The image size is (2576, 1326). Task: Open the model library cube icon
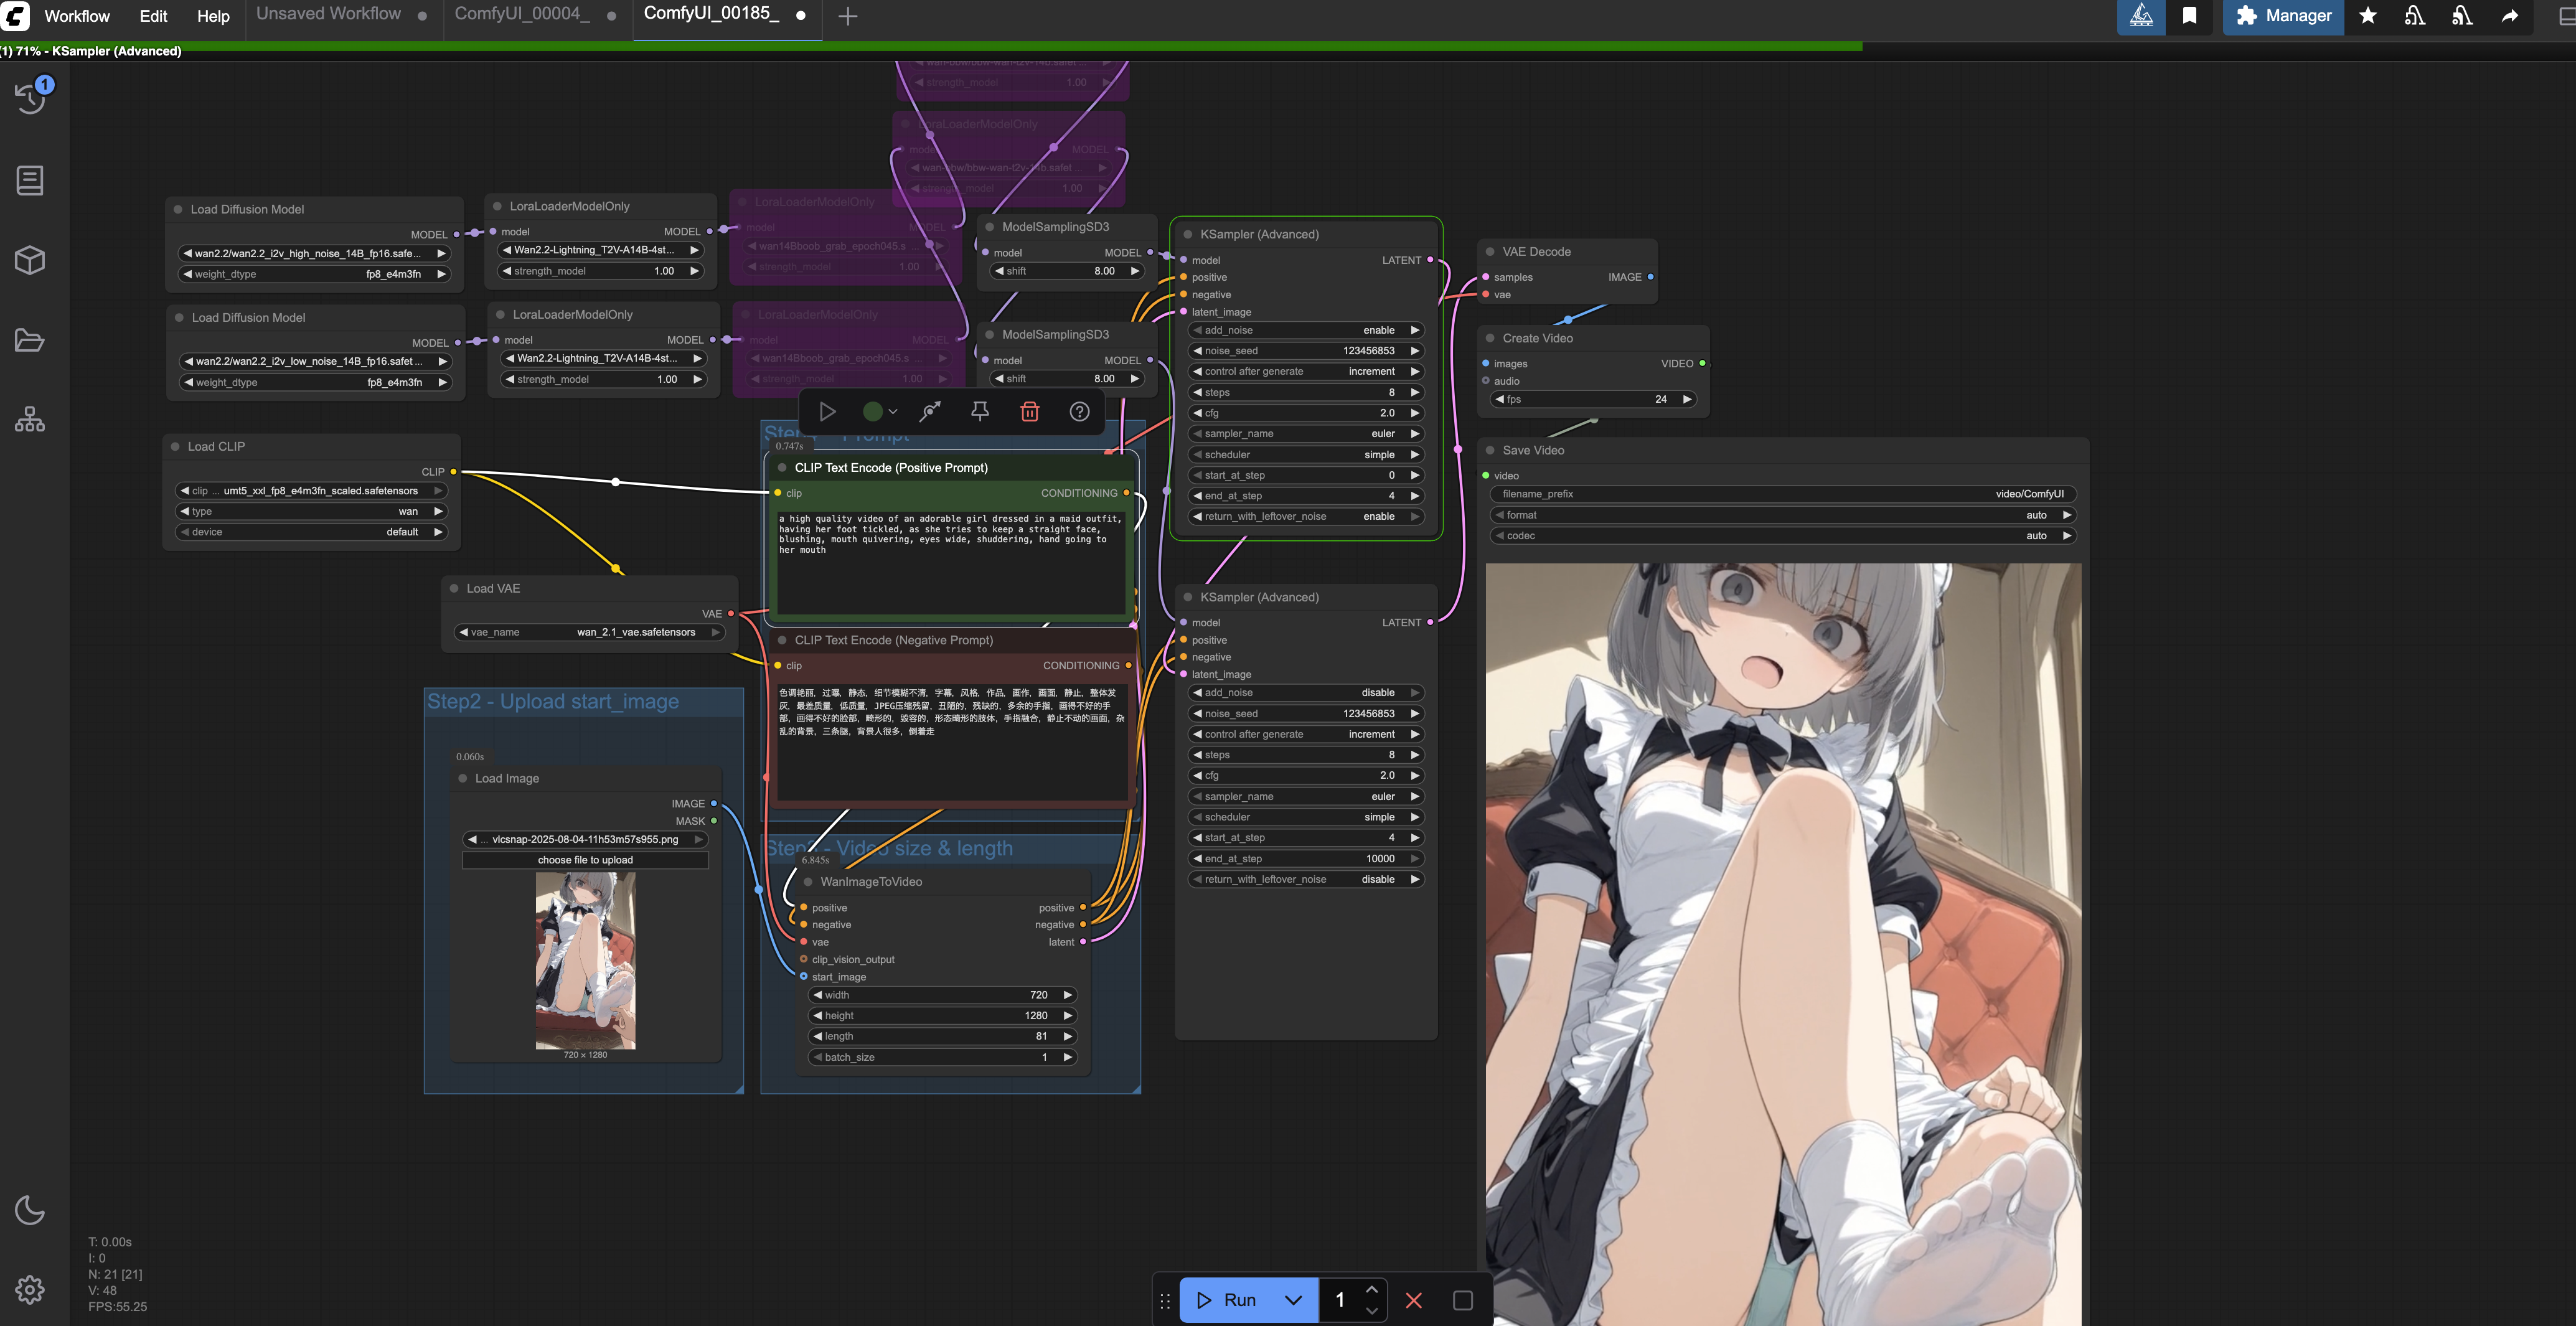[30, 260]
